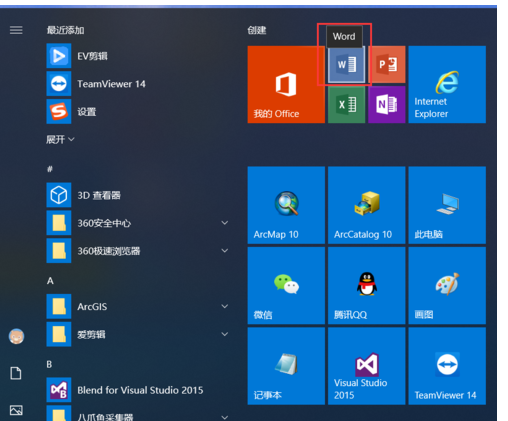
Task: Launch the 微信 WeChat tile
Action: 286,285
